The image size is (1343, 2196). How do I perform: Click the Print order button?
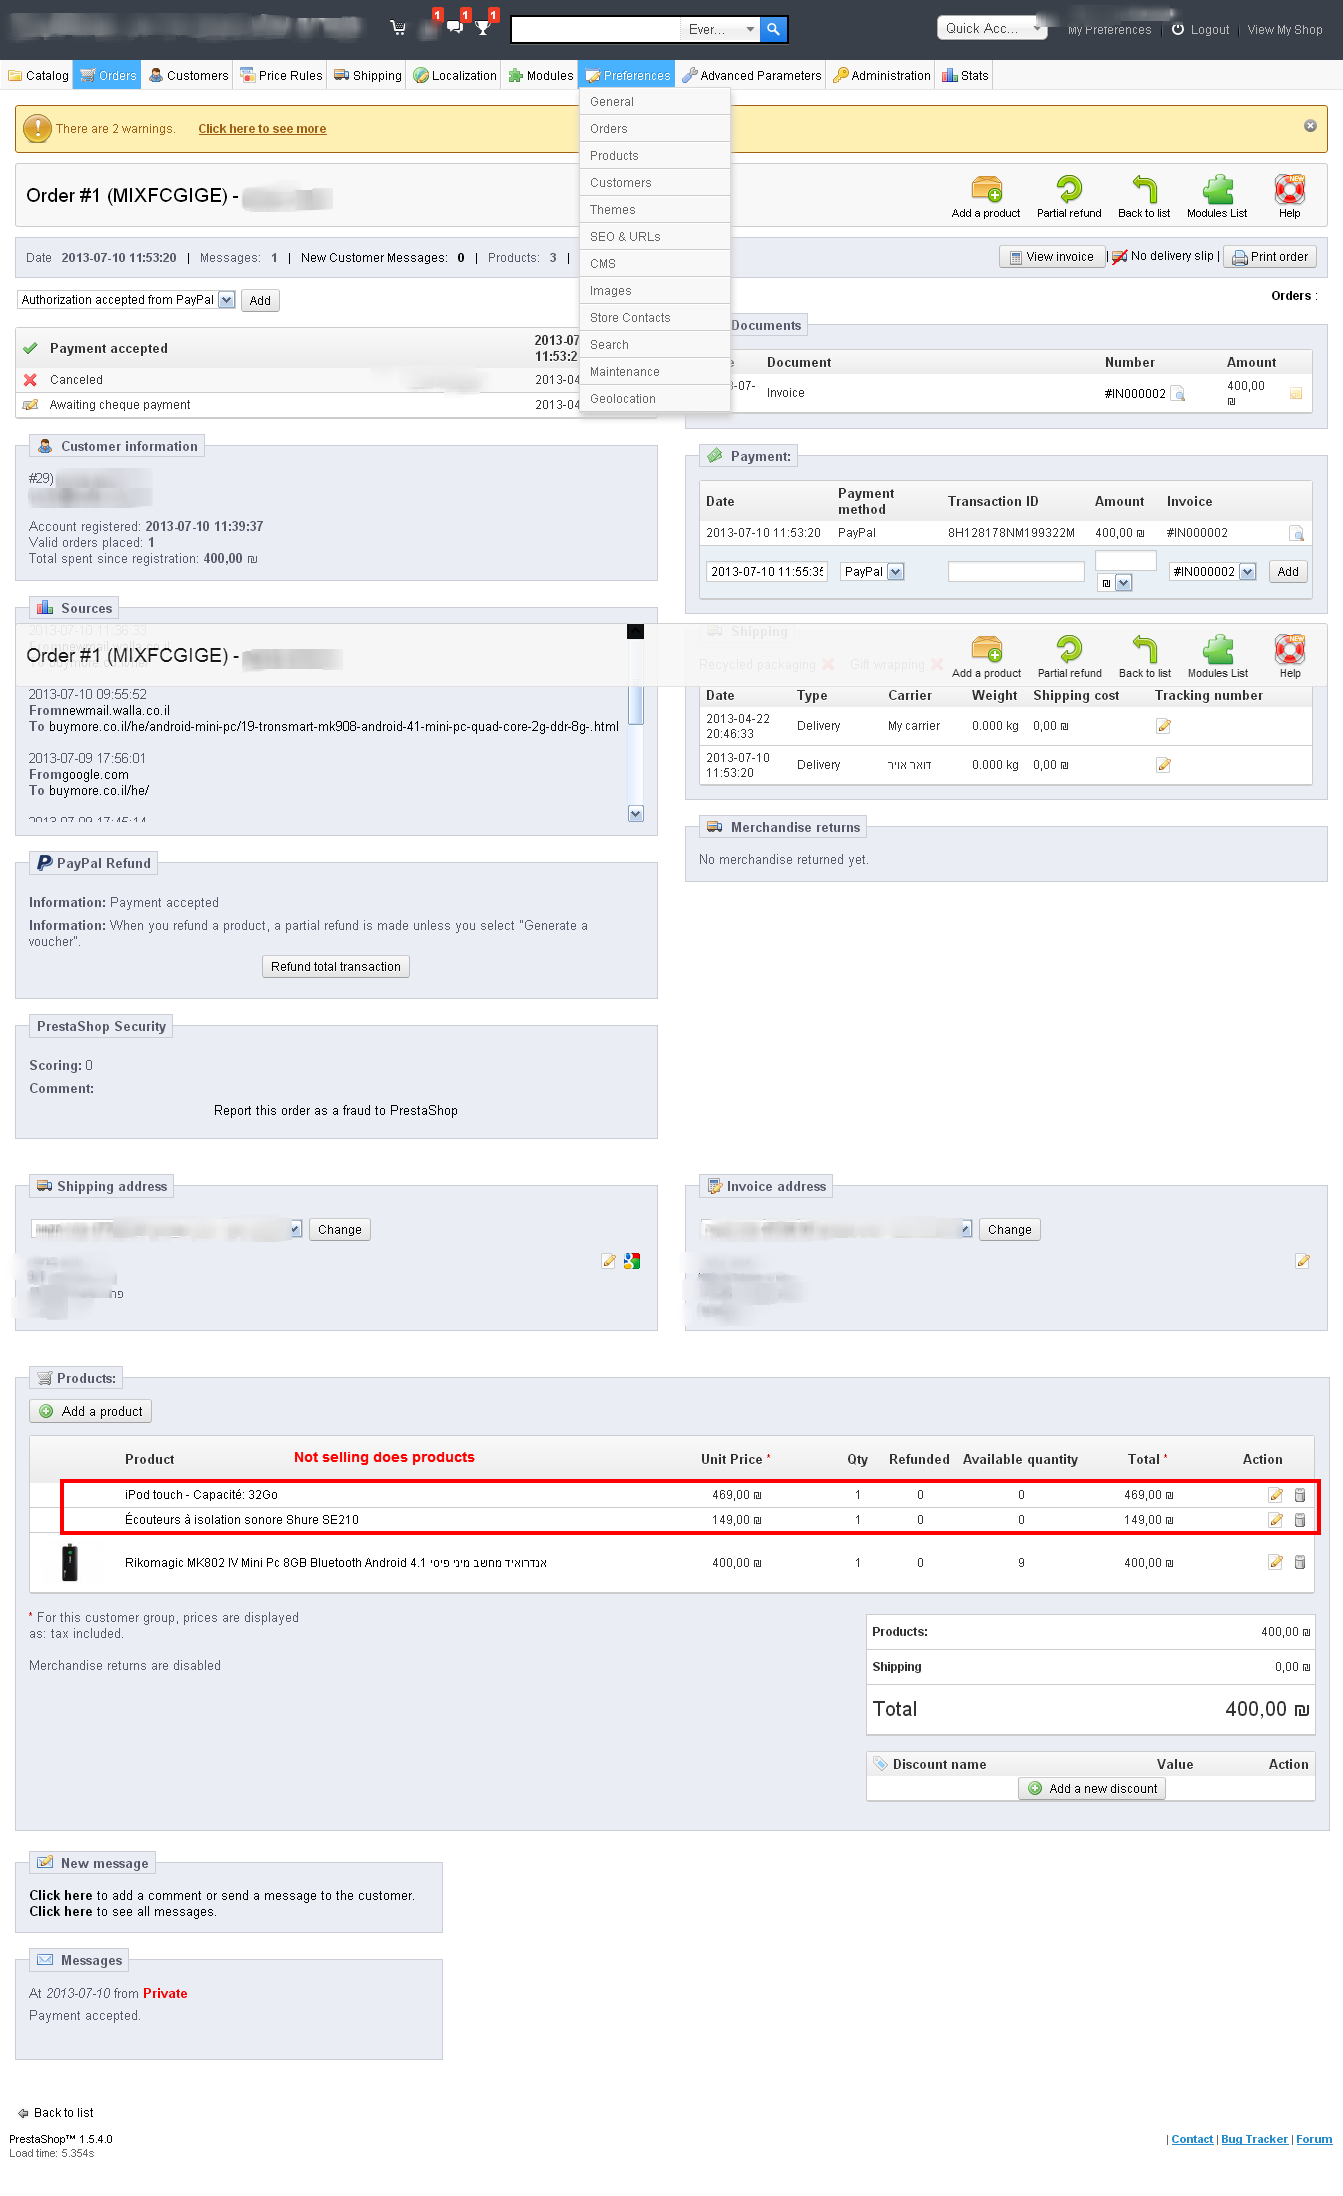click(x=1270, y=257)
